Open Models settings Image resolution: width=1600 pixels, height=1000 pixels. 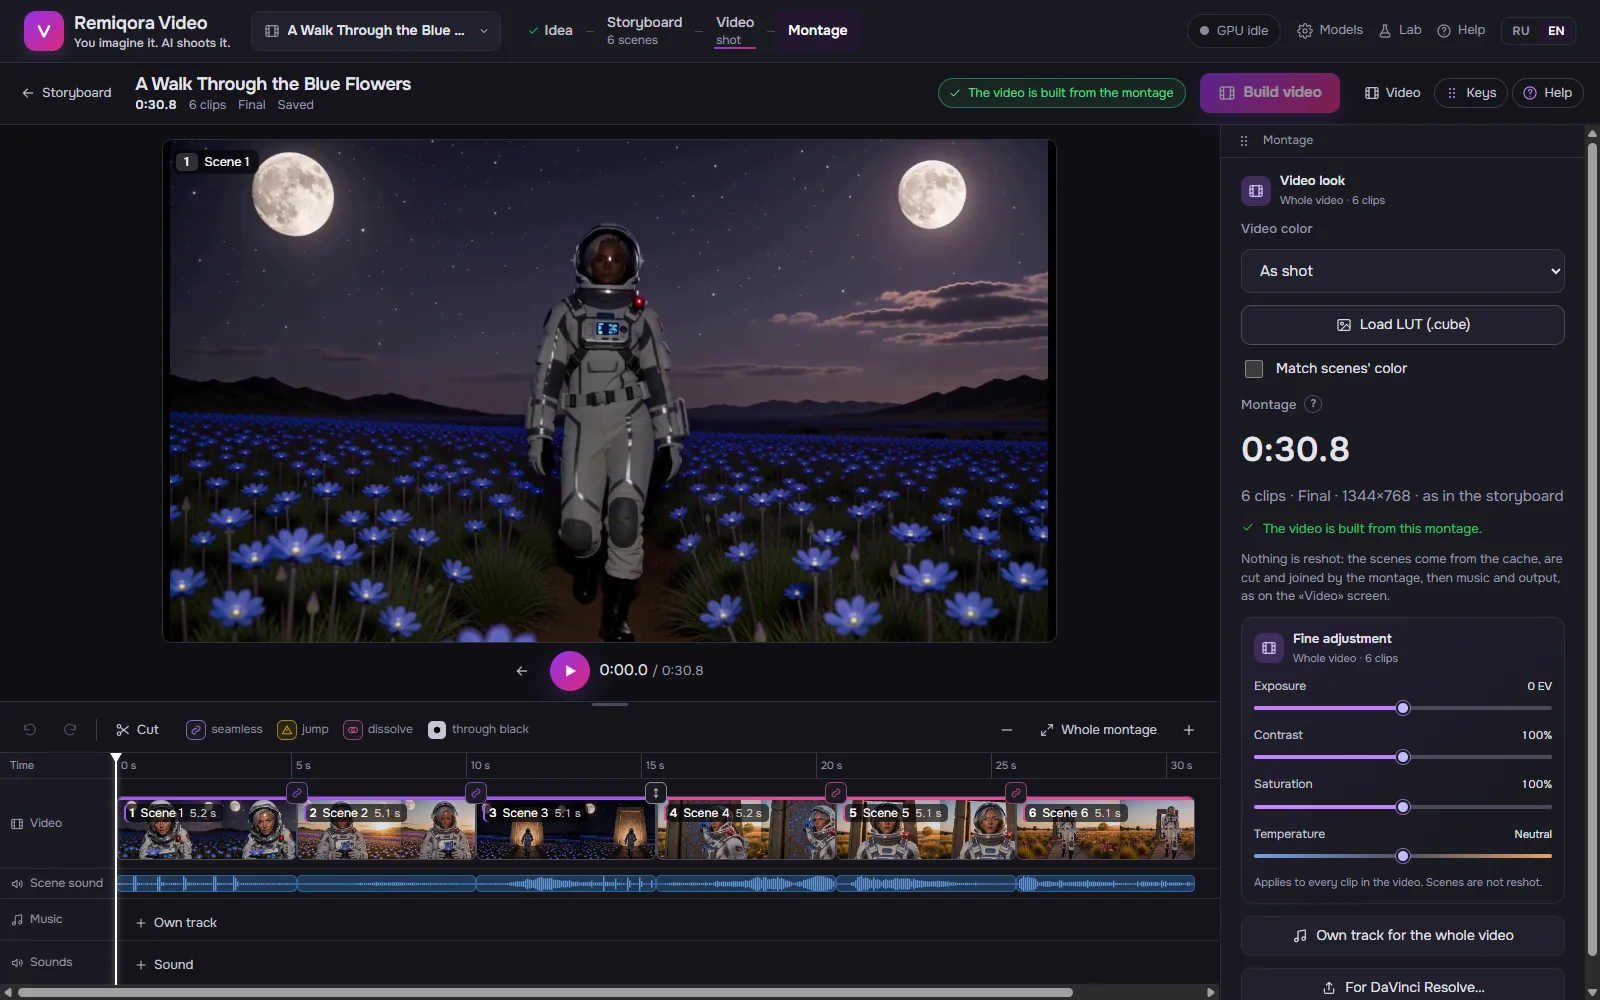(1330, 31)
